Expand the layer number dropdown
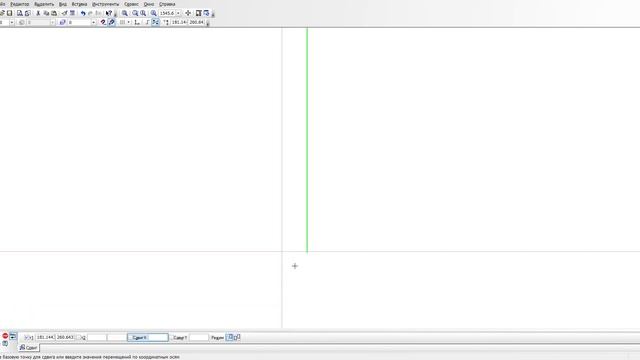The image size is (640, 360). pyautogui.click(x=93, y=22)
